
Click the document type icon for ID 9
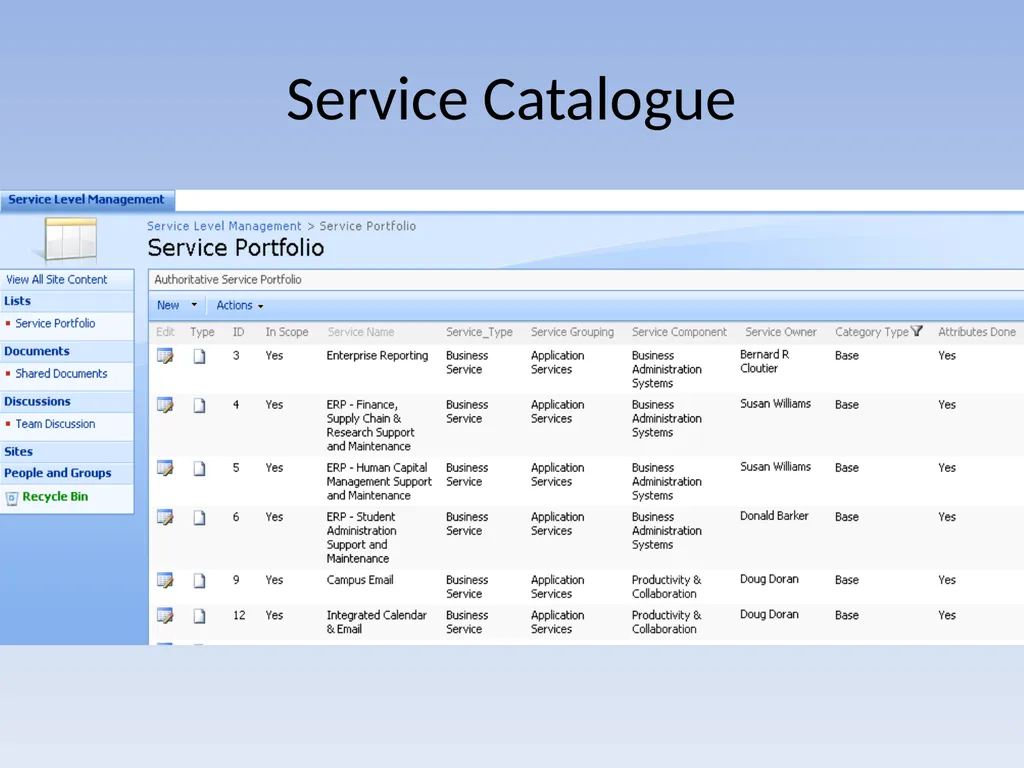[x=199, y=580]
